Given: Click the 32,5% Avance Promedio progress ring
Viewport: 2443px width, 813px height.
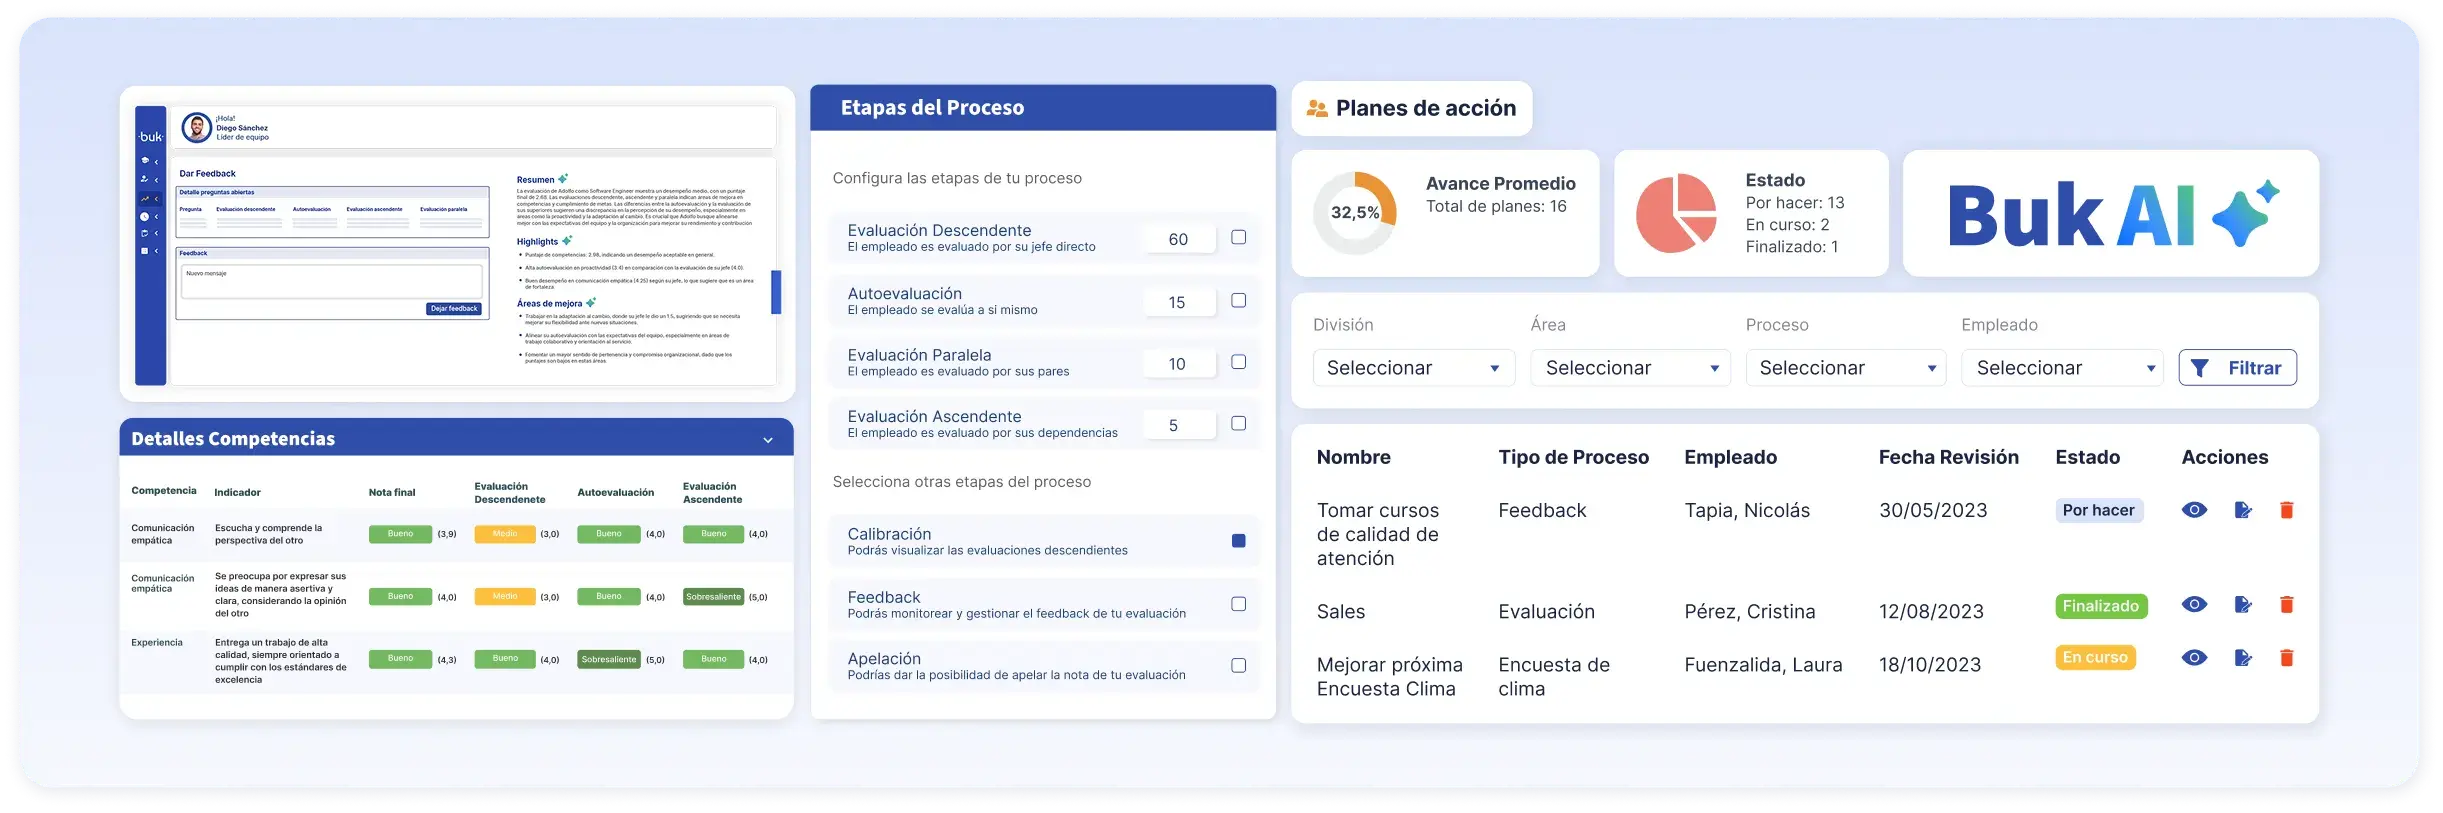Looking at the screenshot, I should pyautogui.click(x=1355, y=213).
